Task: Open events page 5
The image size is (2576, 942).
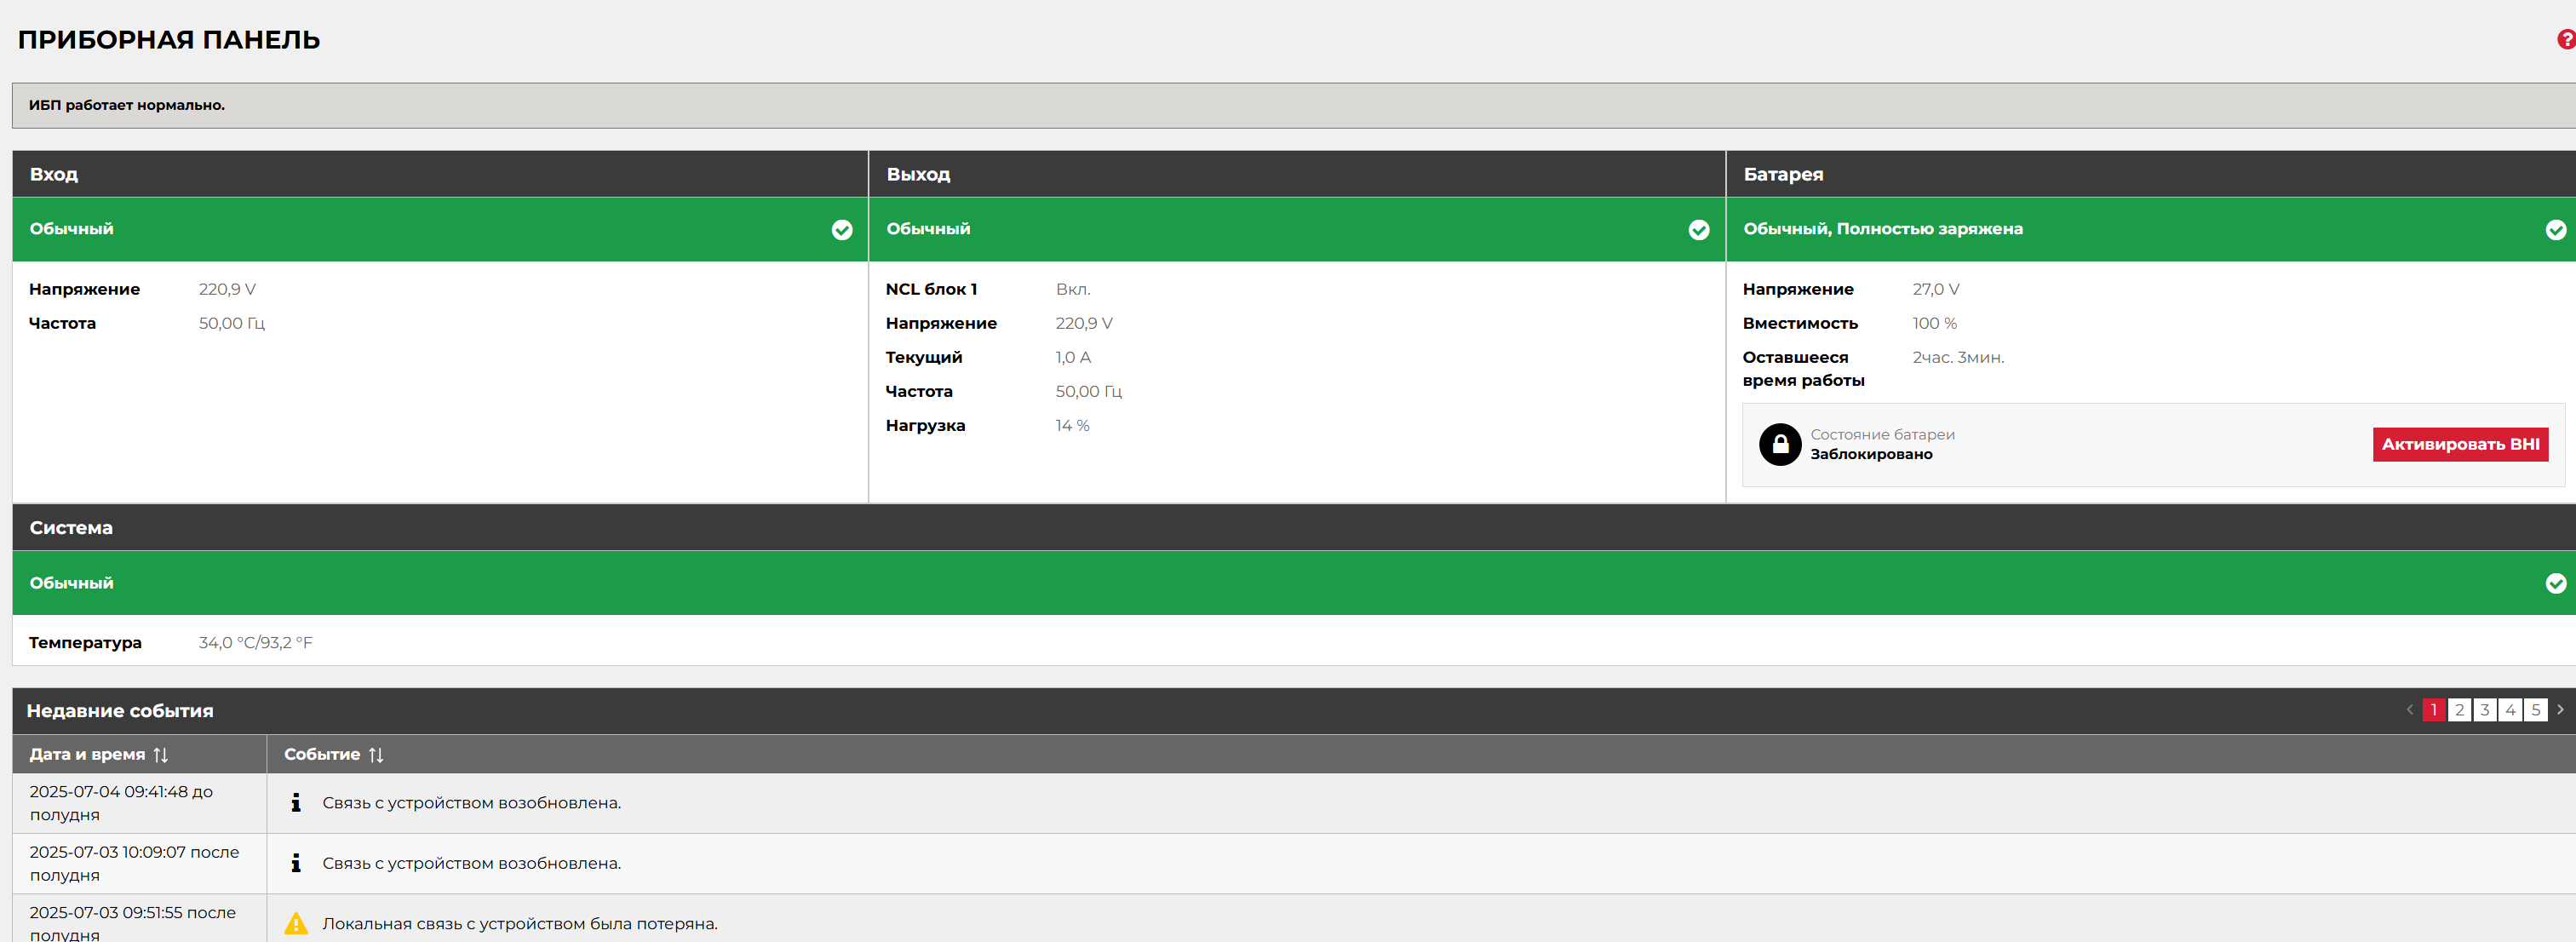Action: tap(2535, 710)
